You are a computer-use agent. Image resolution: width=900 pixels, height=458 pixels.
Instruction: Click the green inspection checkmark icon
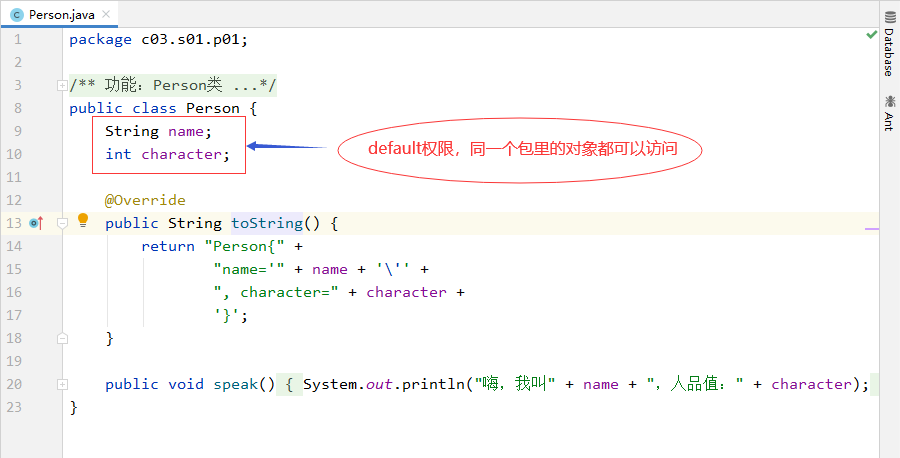click(871, 35)
